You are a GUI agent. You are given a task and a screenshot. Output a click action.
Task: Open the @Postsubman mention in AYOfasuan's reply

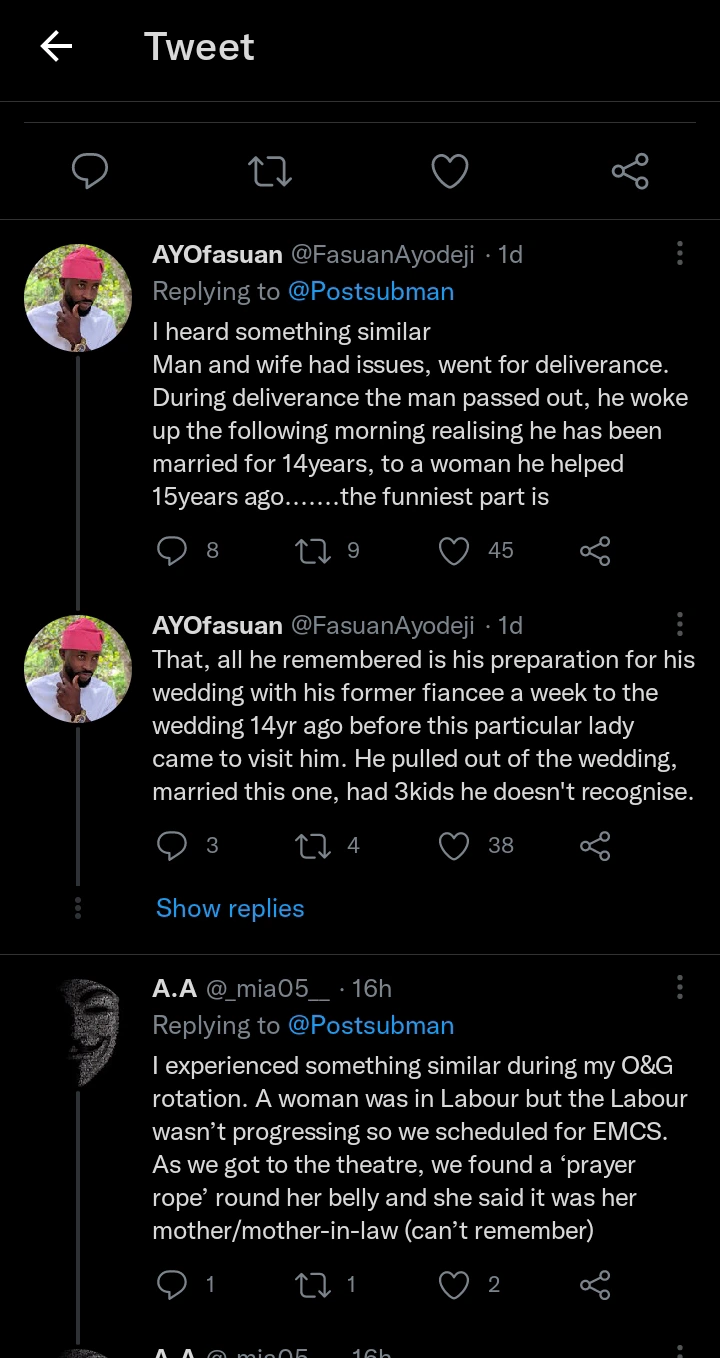pyautogui.click(x=371, y=291)
